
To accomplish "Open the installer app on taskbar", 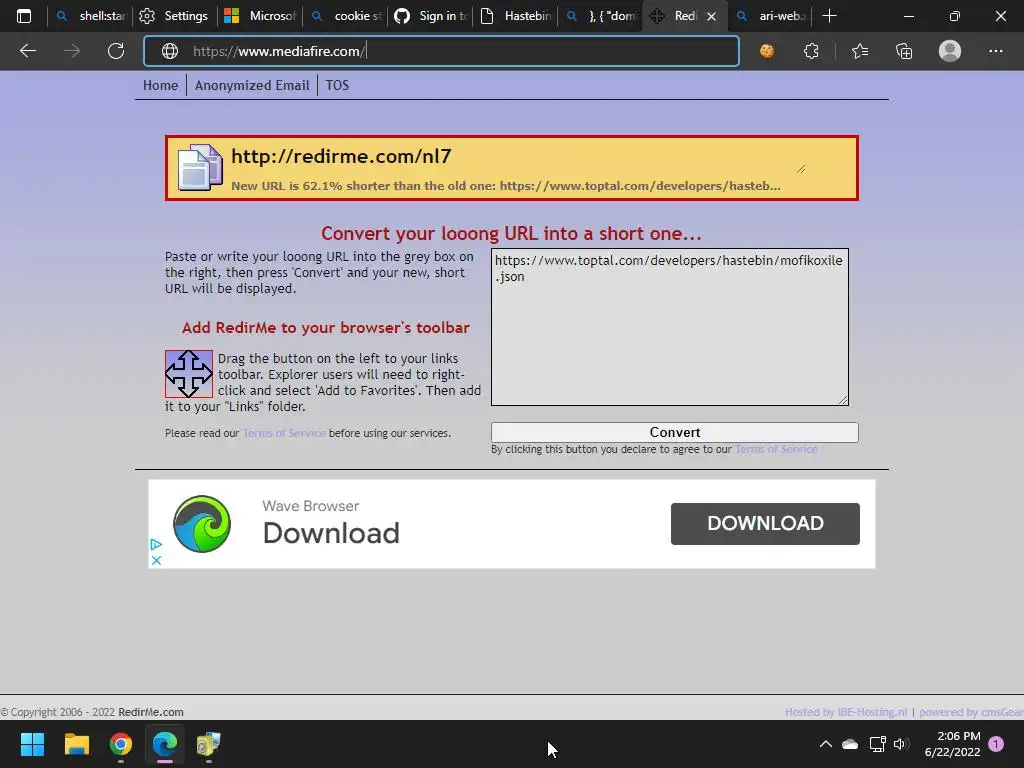I will 209,744.
